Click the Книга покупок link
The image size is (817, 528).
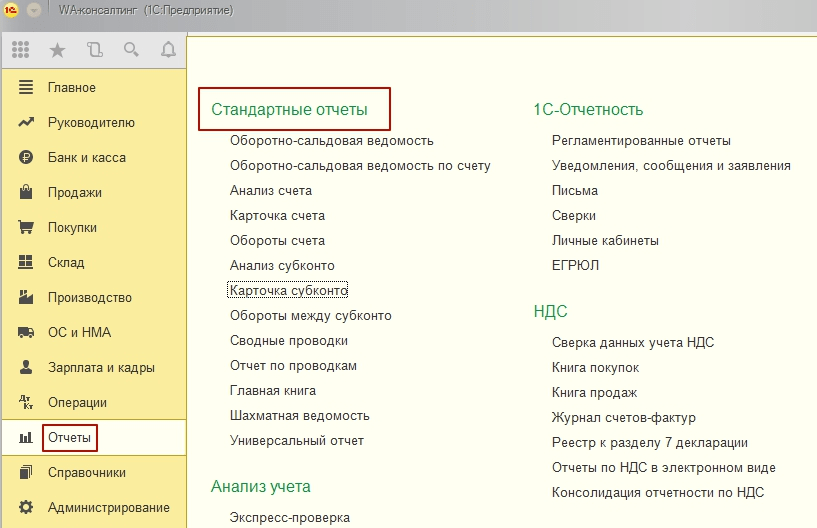(x=595, y=368)
